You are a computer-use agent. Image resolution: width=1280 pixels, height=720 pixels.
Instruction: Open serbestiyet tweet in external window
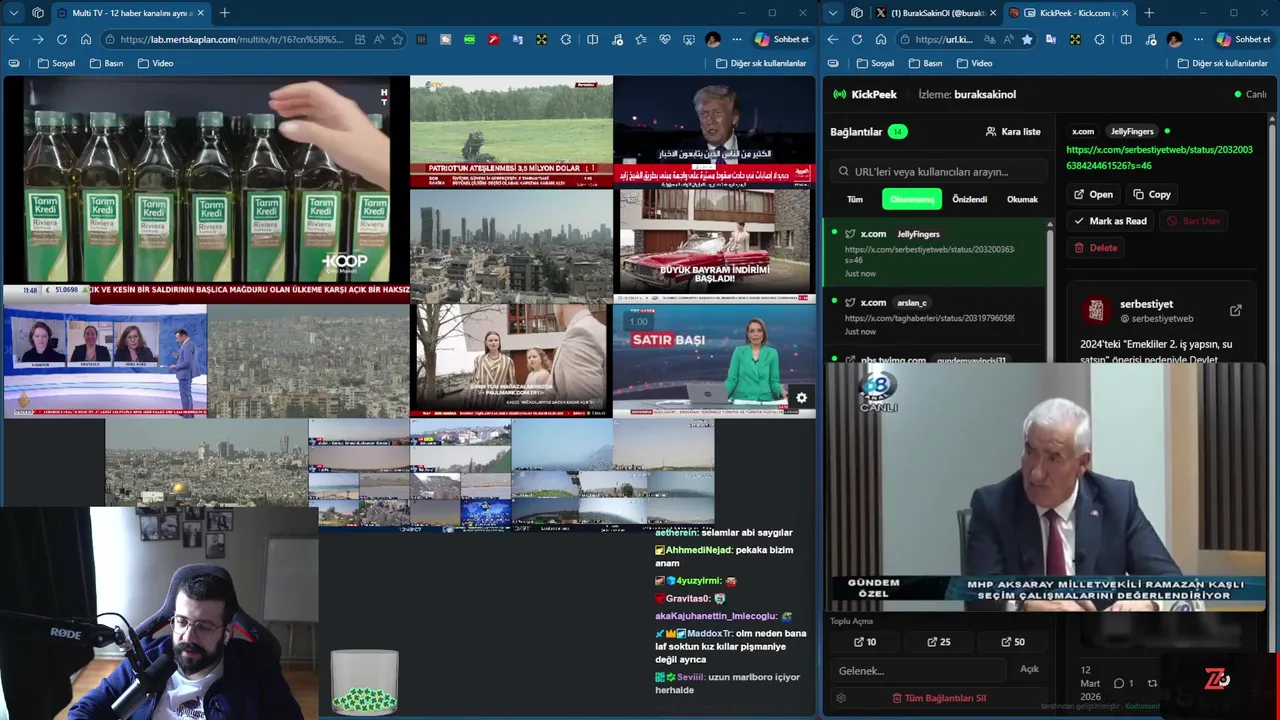(x=1235, y=311)
